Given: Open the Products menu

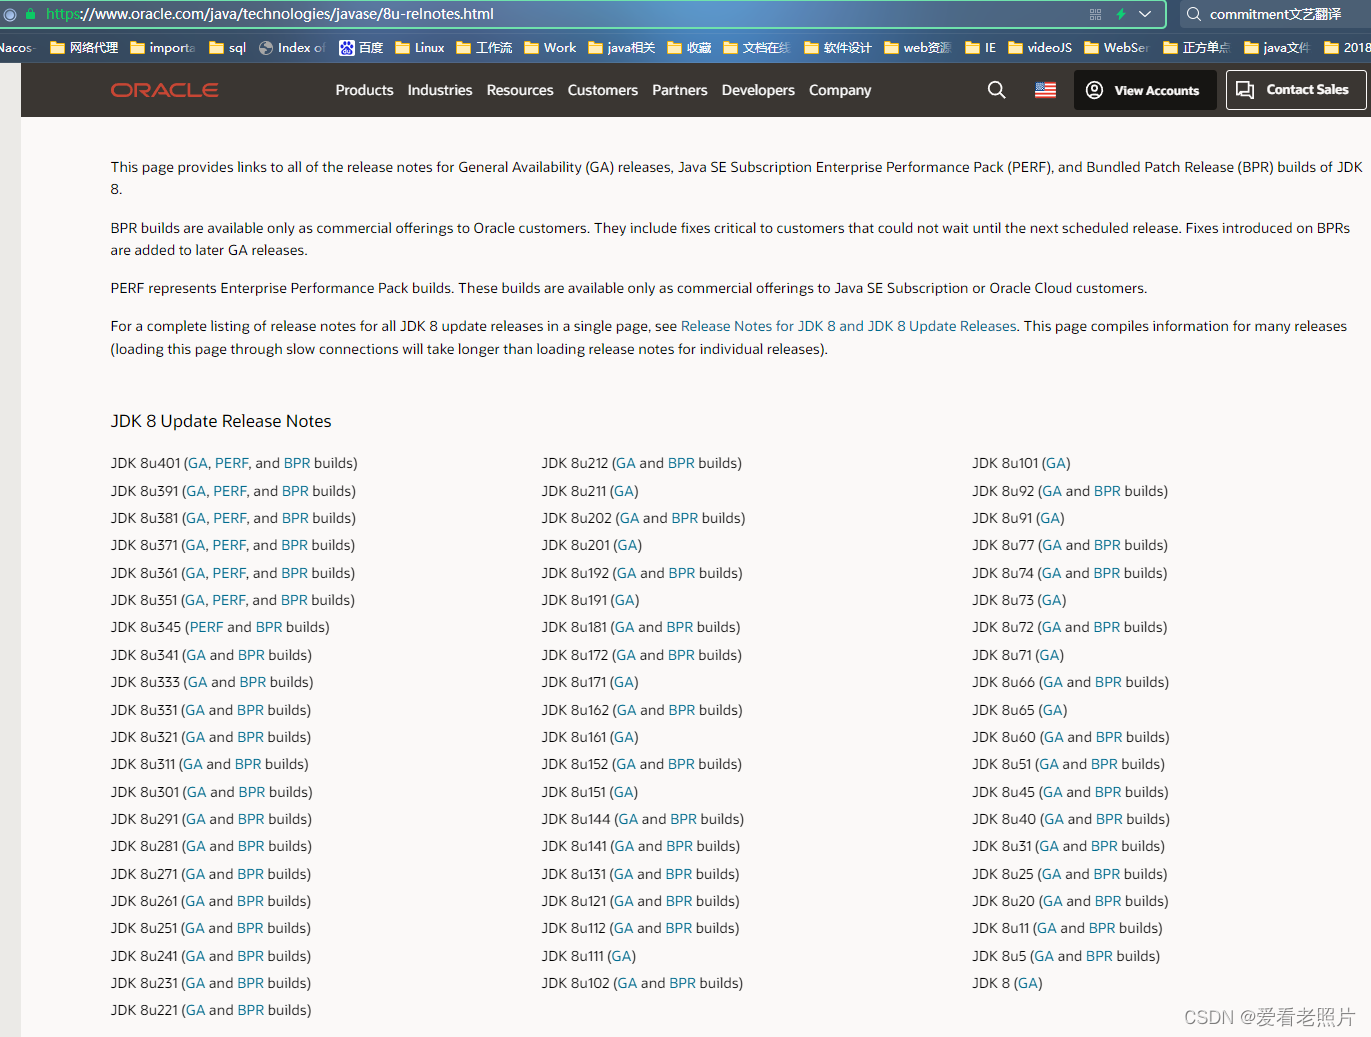Looking at the screenshot, I should click(364, 90).
